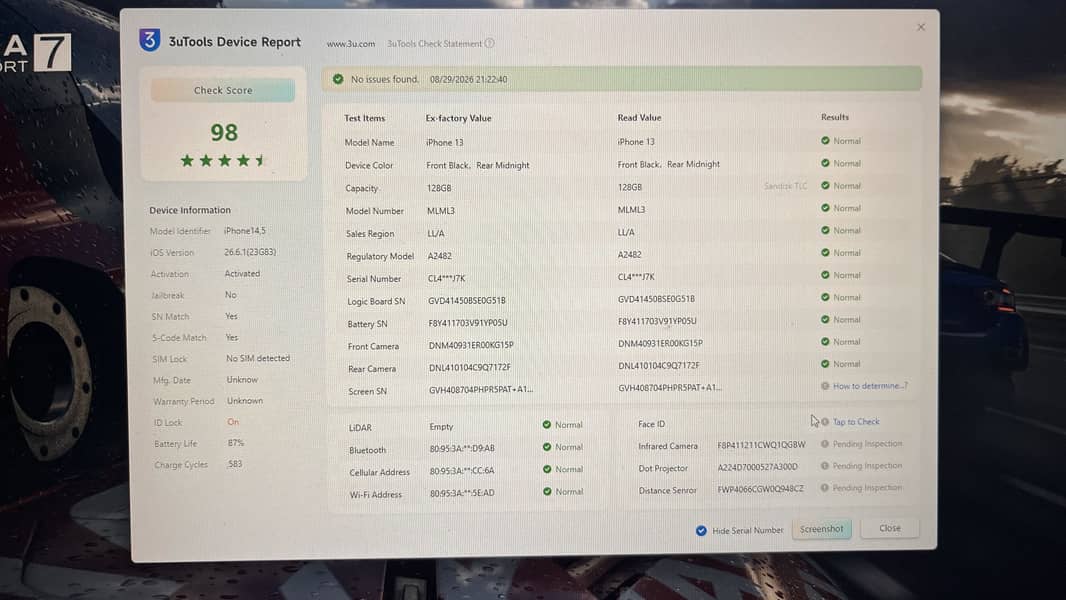Click the Normal status icon for Model Name
1066x600 pixels.
pos(825,141)
